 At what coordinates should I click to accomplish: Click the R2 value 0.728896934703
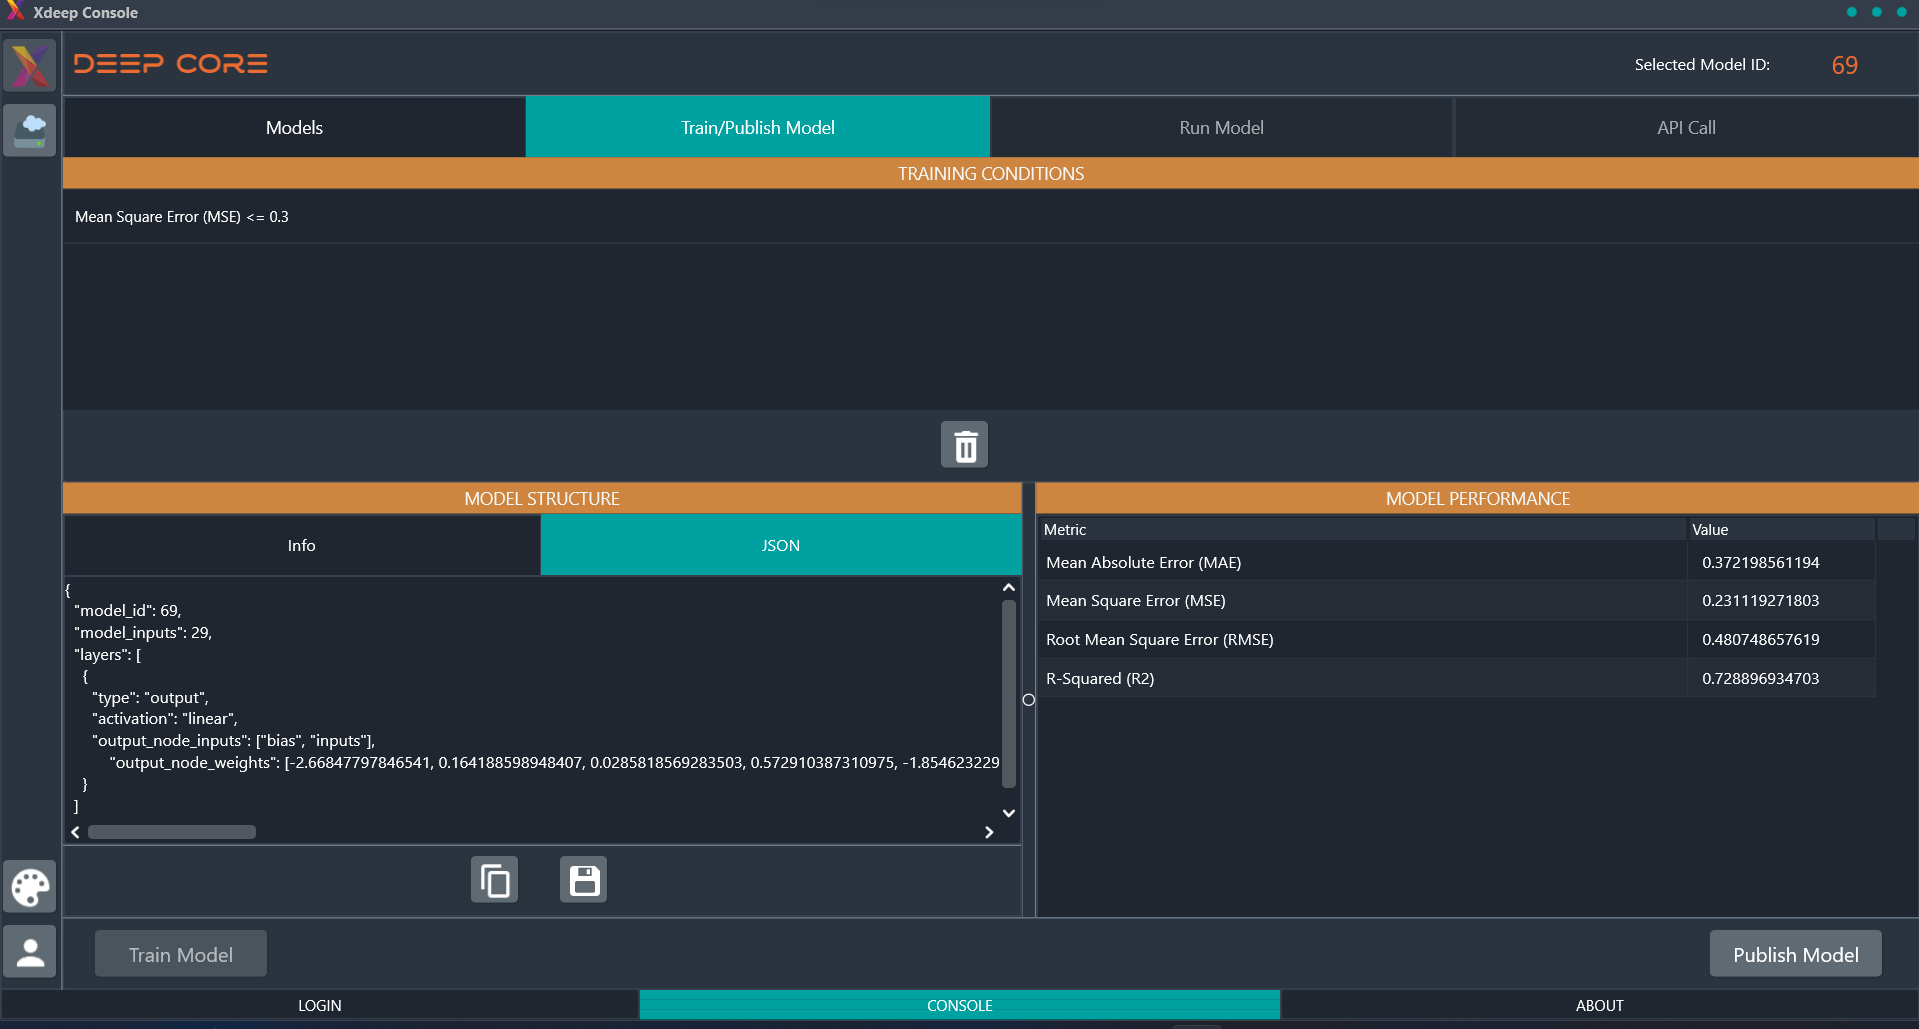[x=1760, y=678]
